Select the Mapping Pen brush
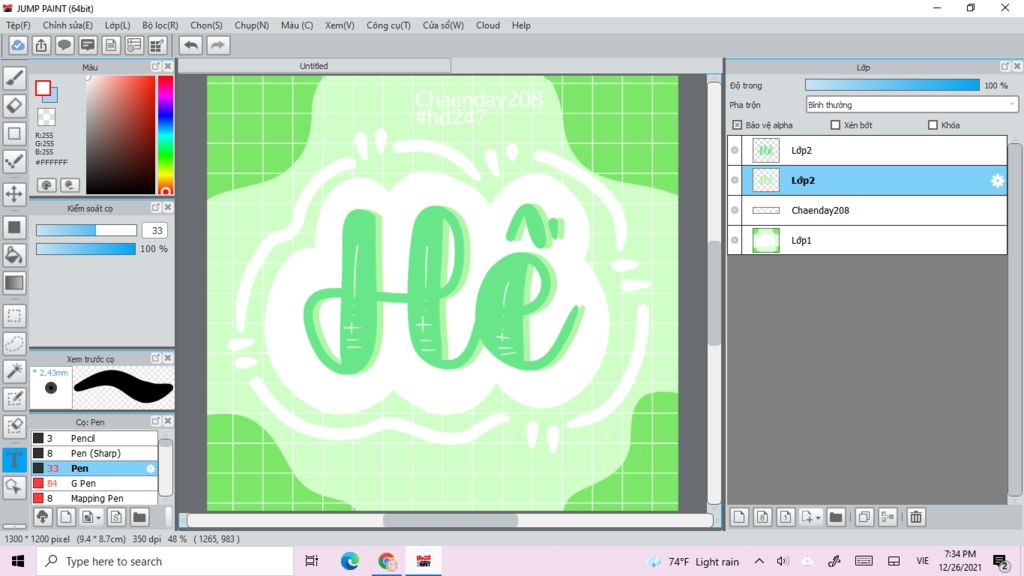The image size is (1024, 576). point(94,498)
